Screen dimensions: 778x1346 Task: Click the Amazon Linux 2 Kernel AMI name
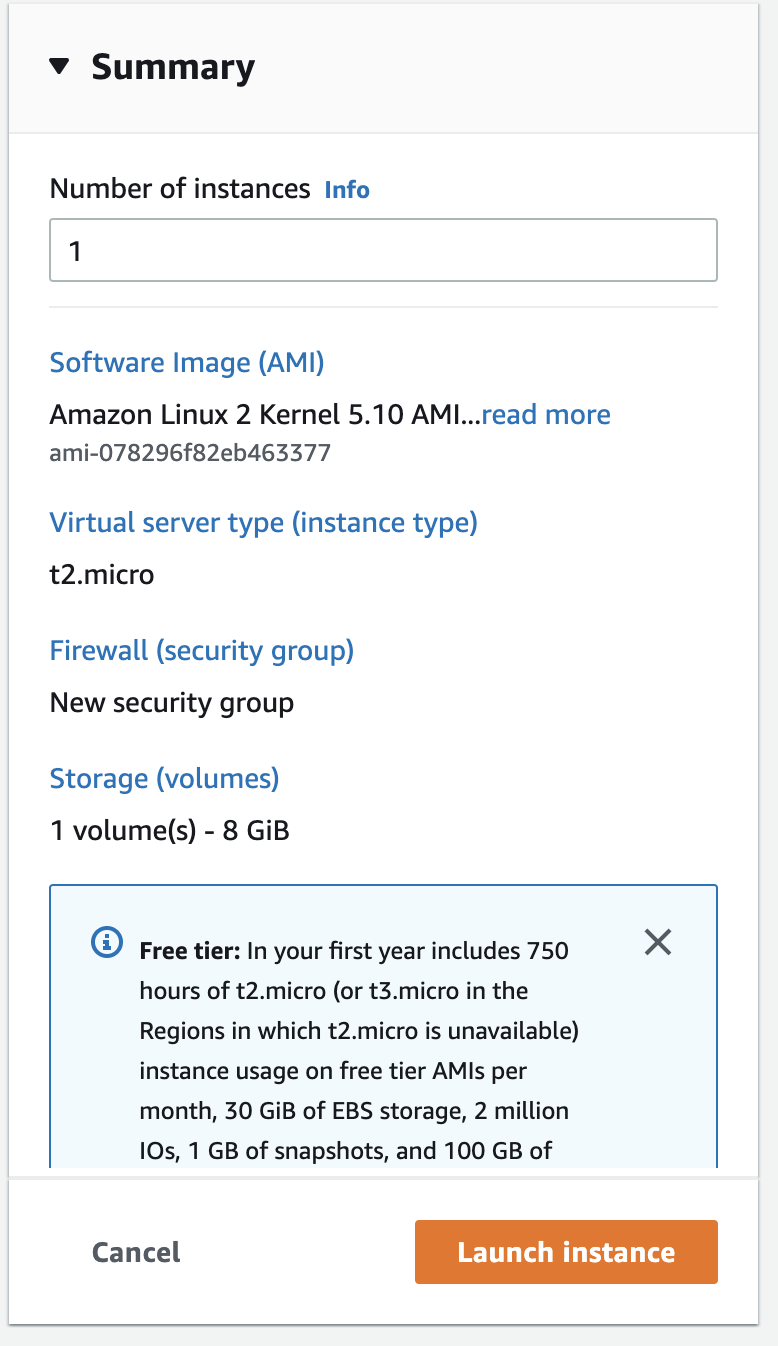(265, 415)
